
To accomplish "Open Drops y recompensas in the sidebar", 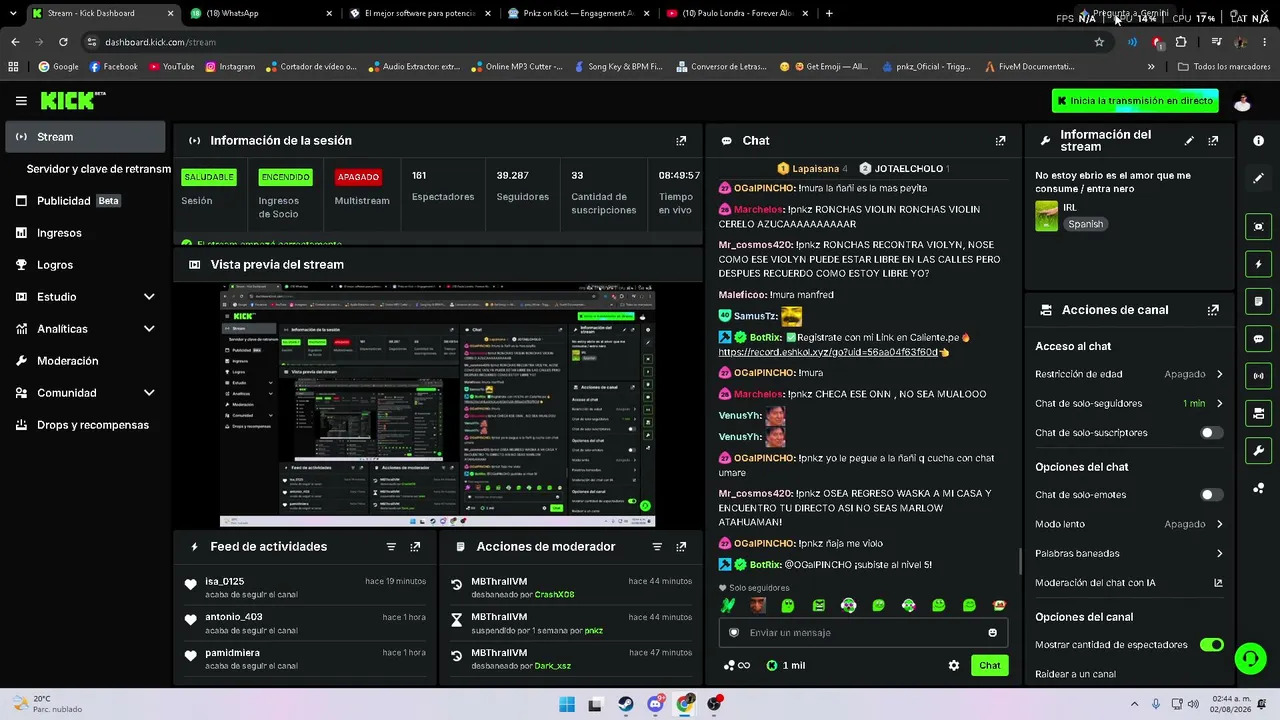I will coord(85,425).
